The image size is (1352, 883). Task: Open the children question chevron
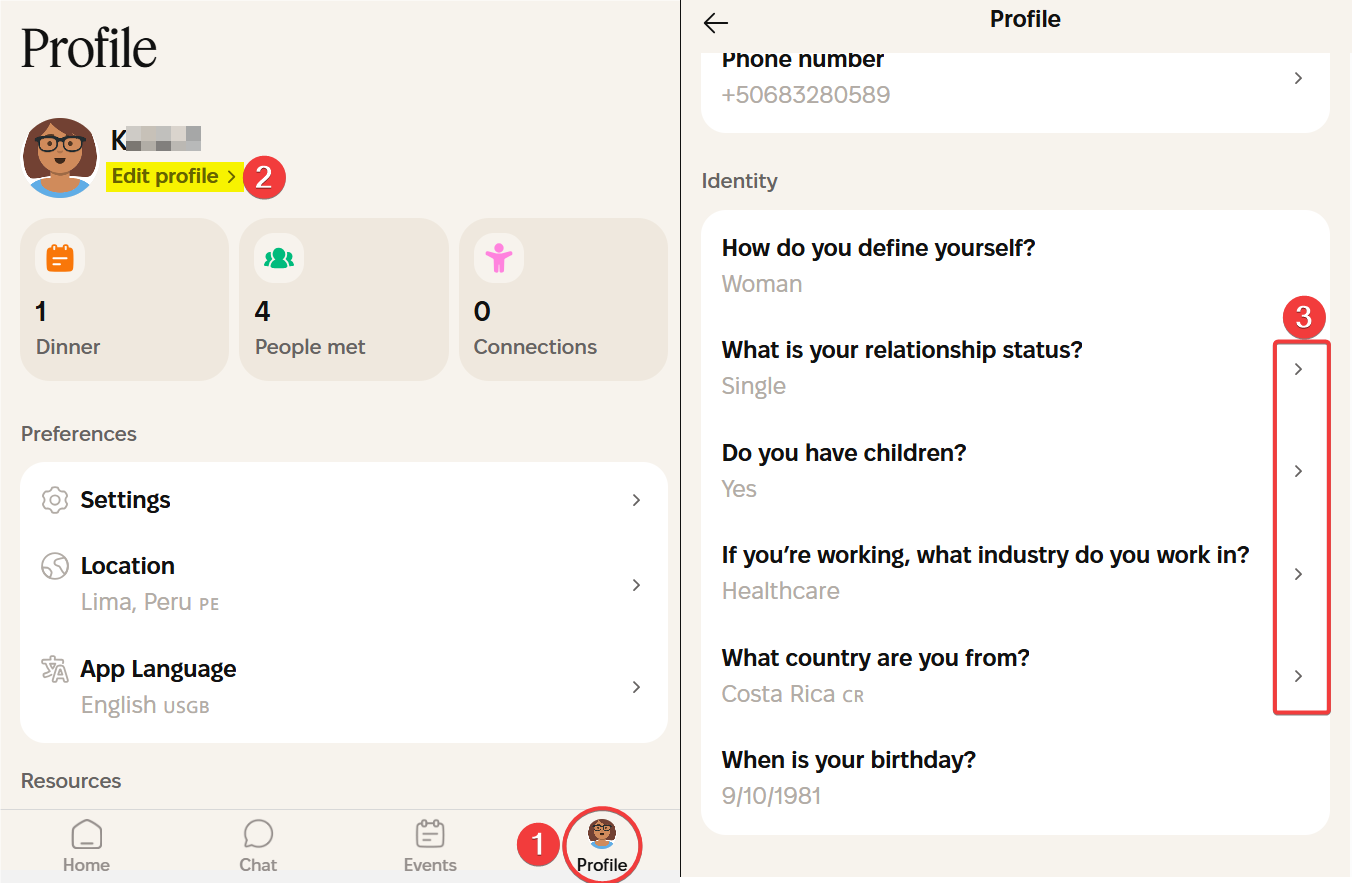(1298, 471)
